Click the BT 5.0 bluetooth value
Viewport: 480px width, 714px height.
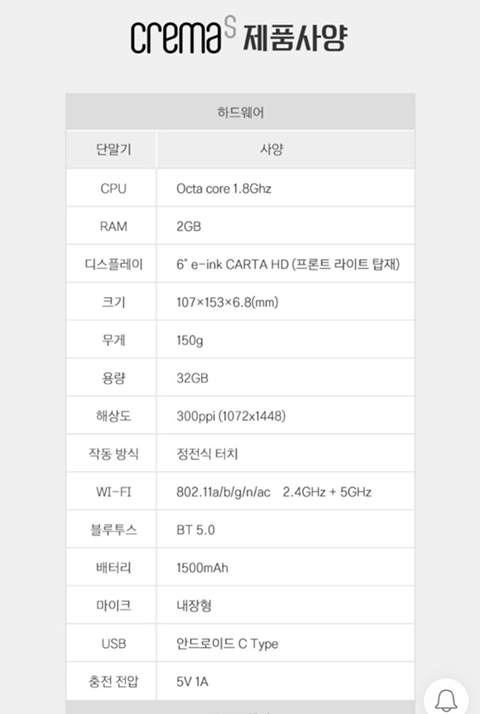click(195, 530)
